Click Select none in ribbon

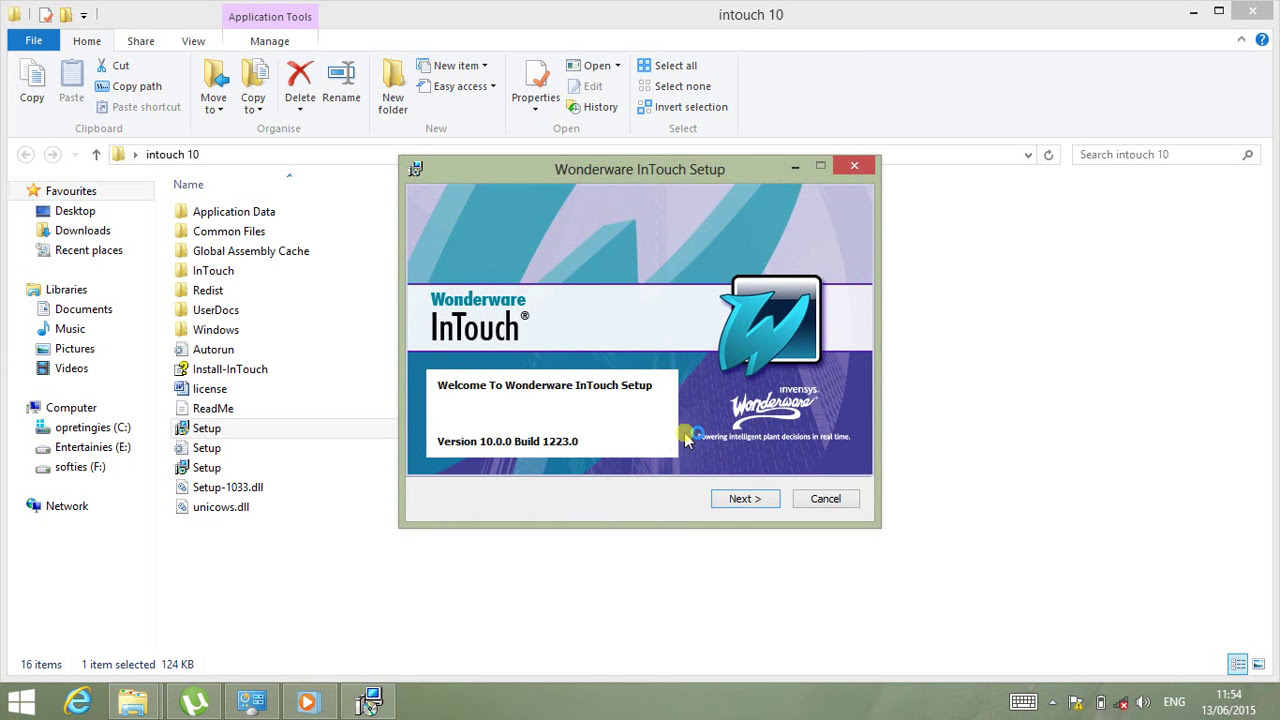point(674,86)
